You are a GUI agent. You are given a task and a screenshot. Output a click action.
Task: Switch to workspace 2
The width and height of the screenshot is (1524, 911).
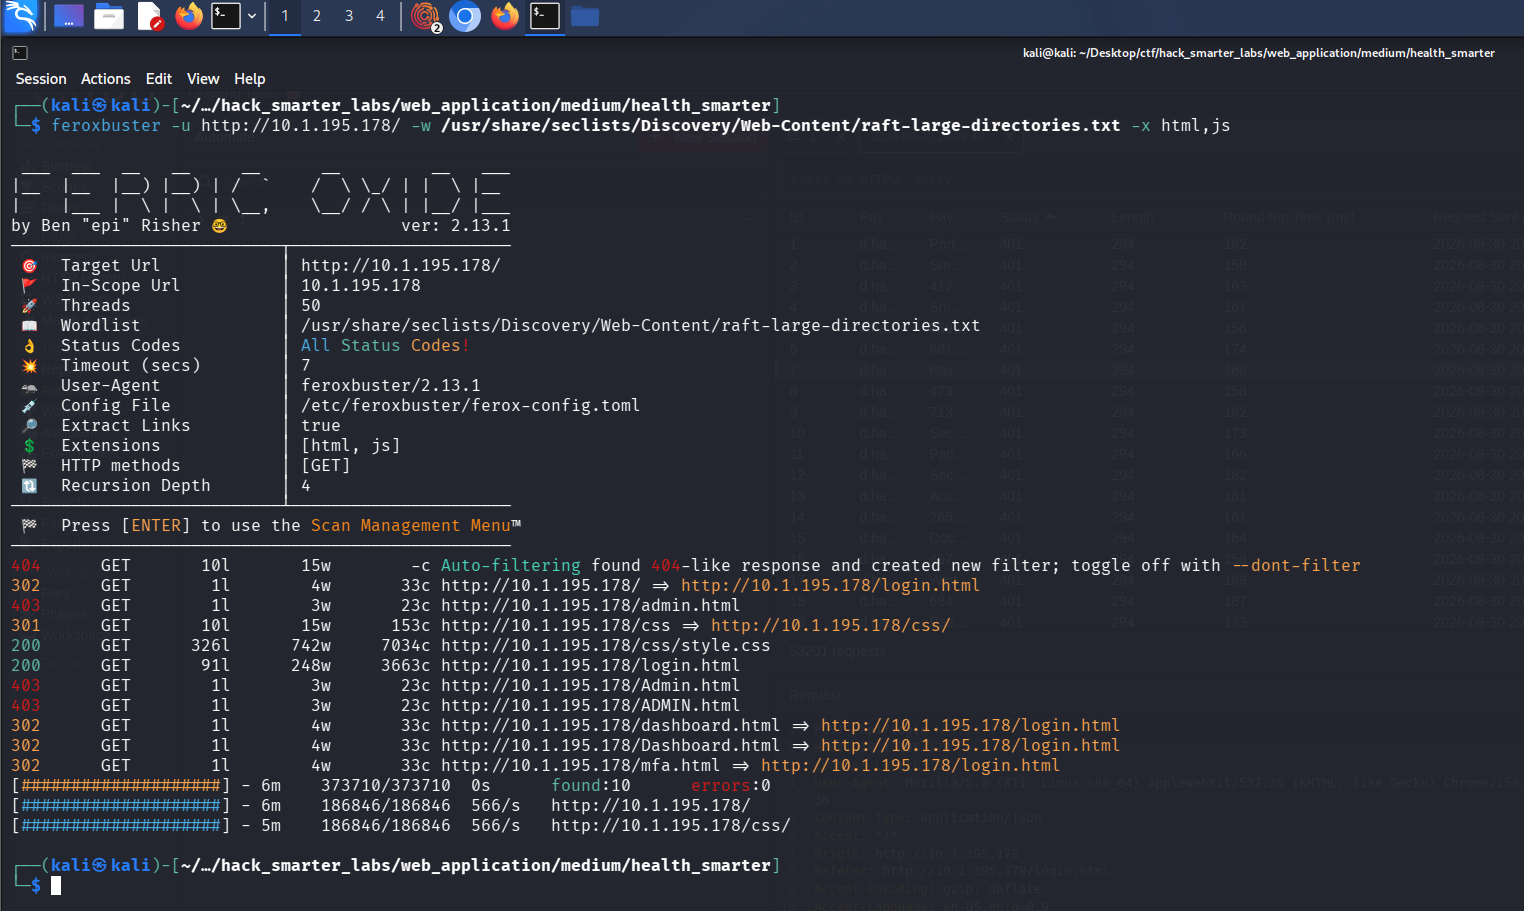point(317,16)
